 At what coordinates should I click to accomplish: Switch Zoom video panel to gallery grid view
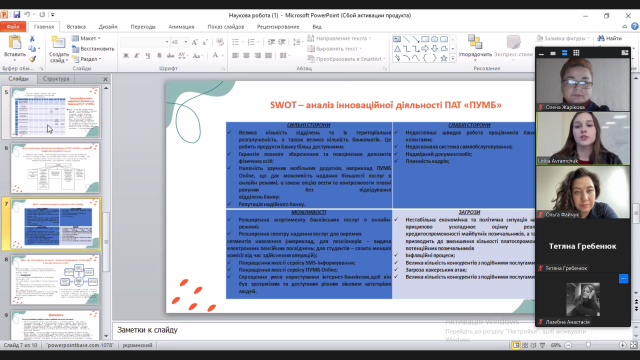click(x=576, y=53)
